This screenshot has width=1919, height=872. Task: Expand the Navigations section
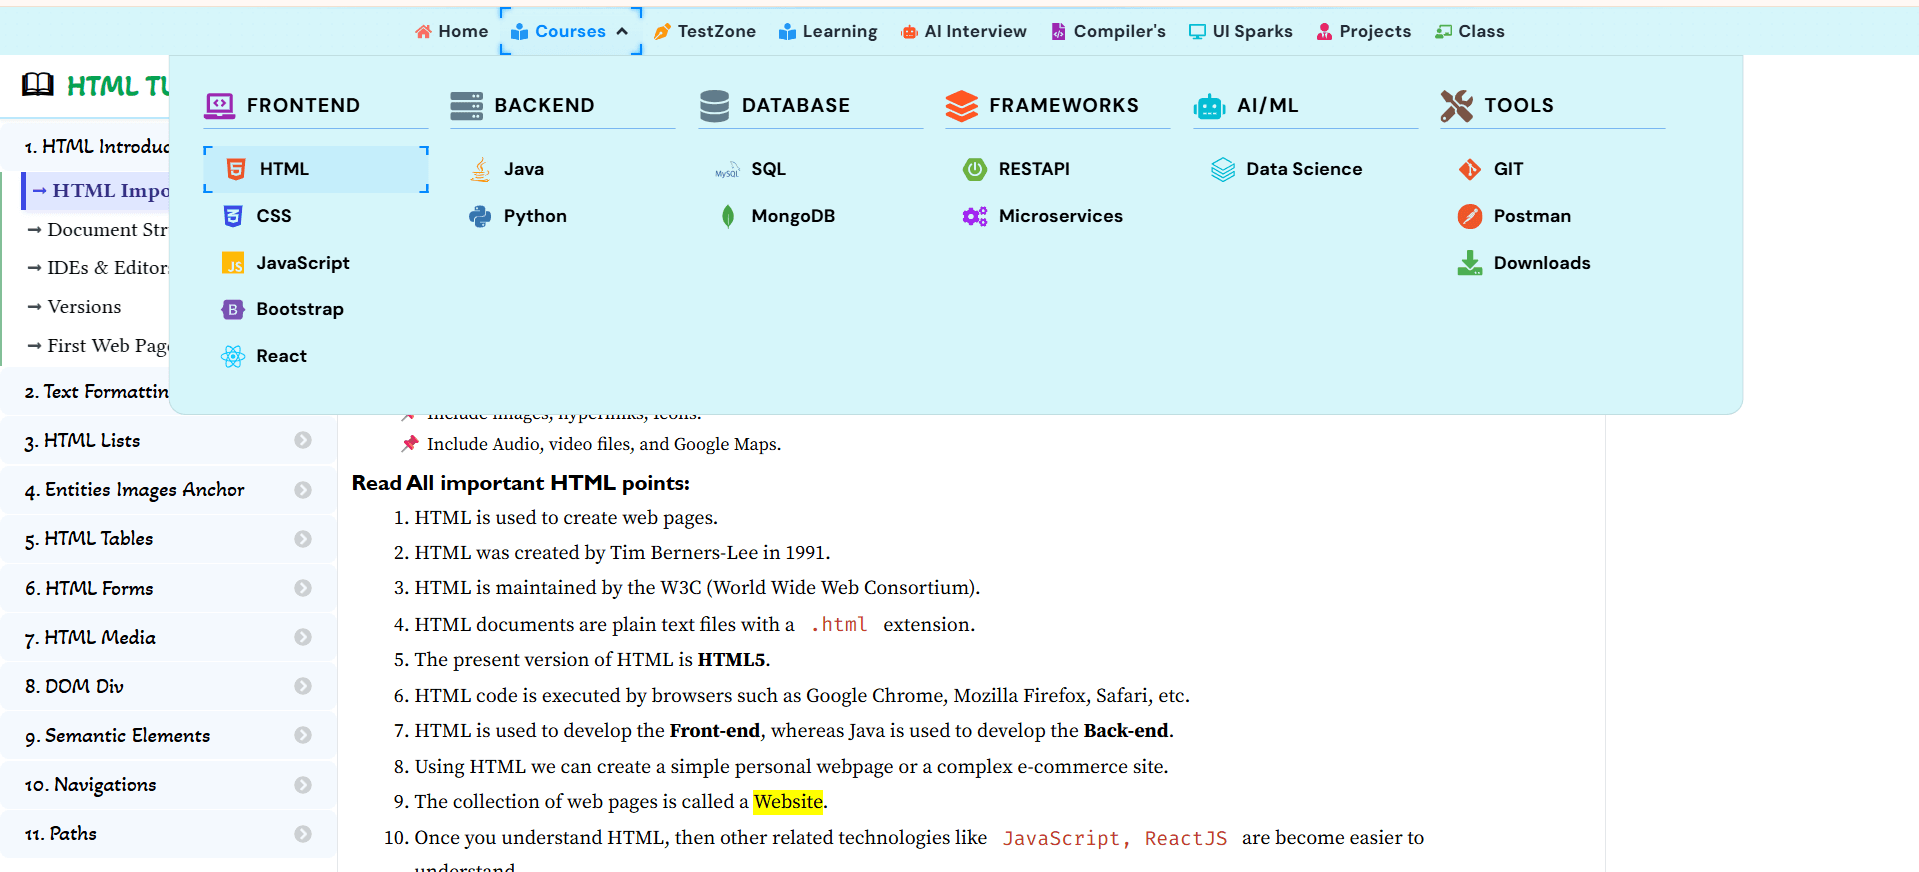point(303,785)
